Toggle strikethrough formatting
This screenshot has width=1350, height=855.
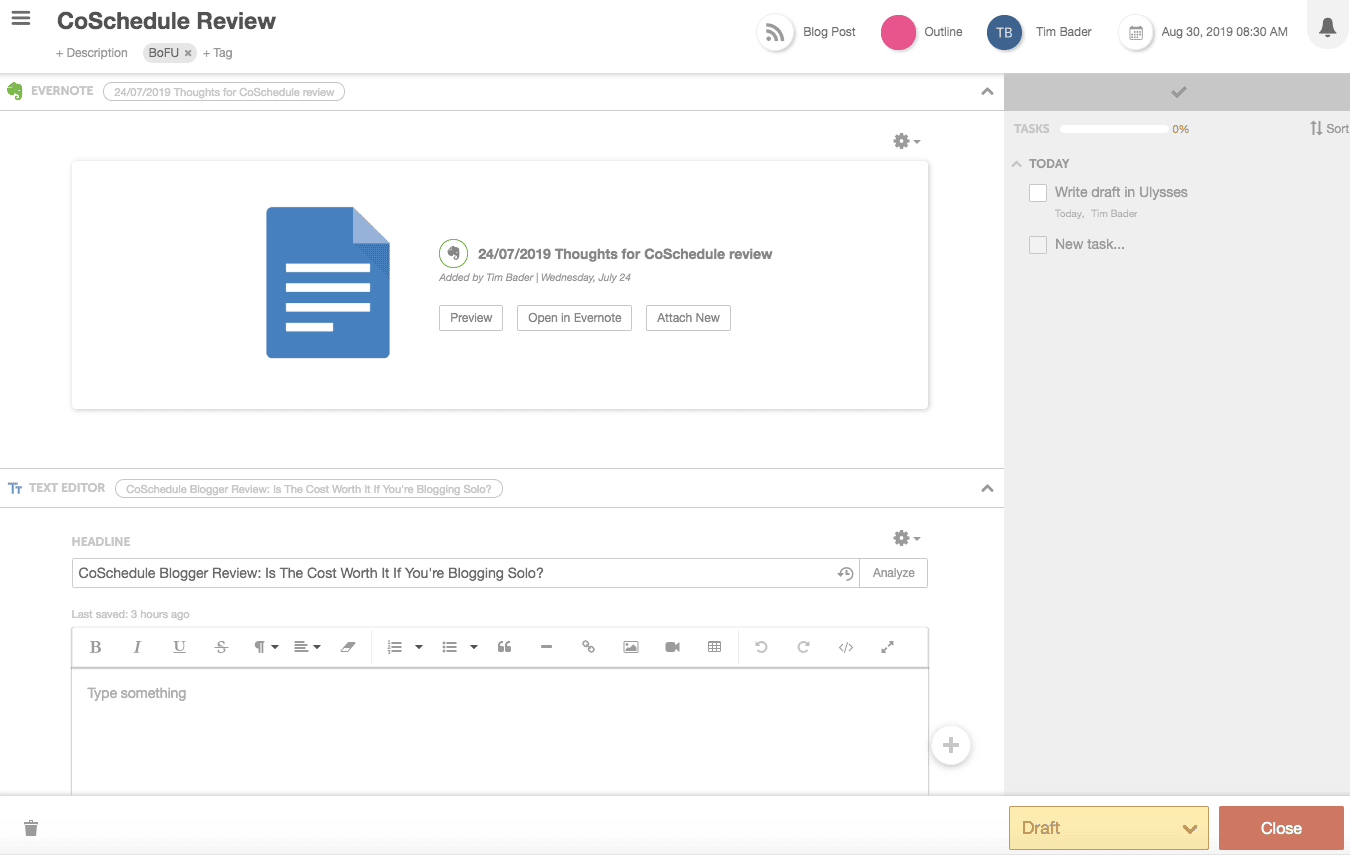[x=221, y=647]
